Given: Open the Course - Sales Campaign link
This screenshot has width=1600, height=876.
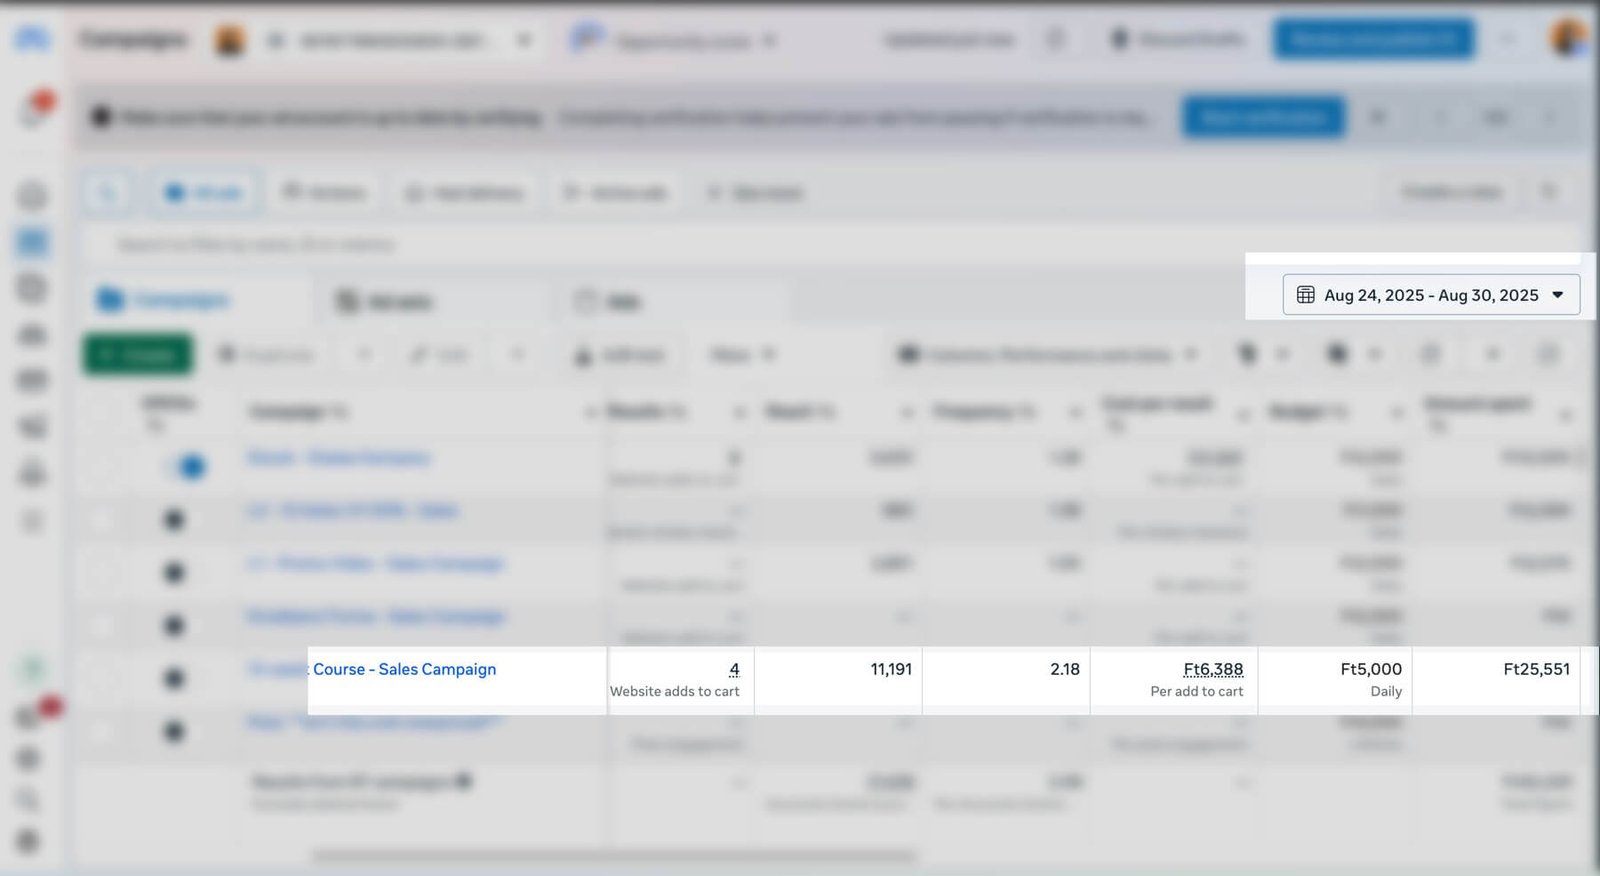Looking at the screenshot, I should point(404,669).
